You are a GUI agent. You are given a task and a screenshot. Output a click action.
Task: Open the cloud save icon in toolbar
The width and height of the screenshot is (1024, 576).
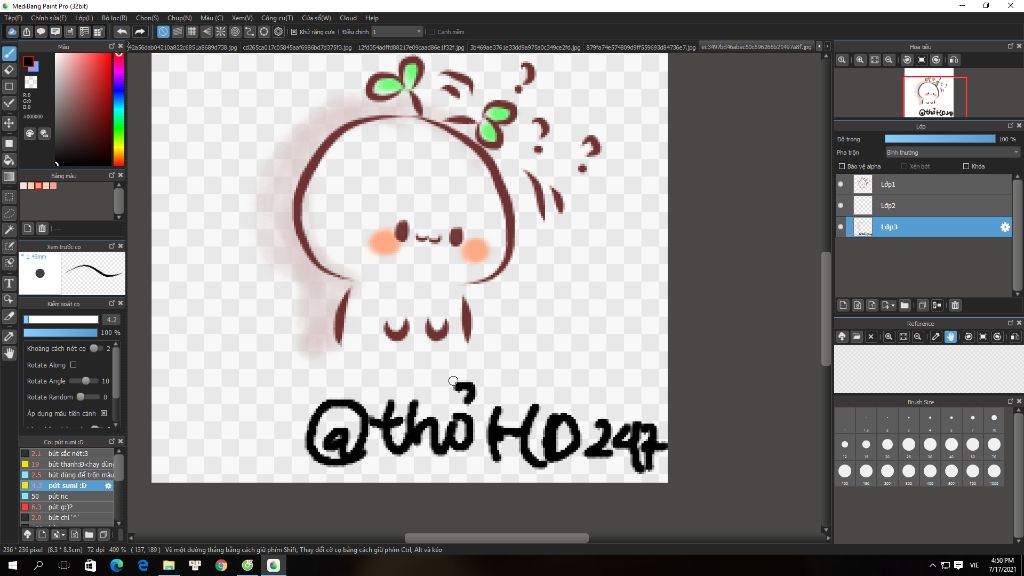pos(12,31)
